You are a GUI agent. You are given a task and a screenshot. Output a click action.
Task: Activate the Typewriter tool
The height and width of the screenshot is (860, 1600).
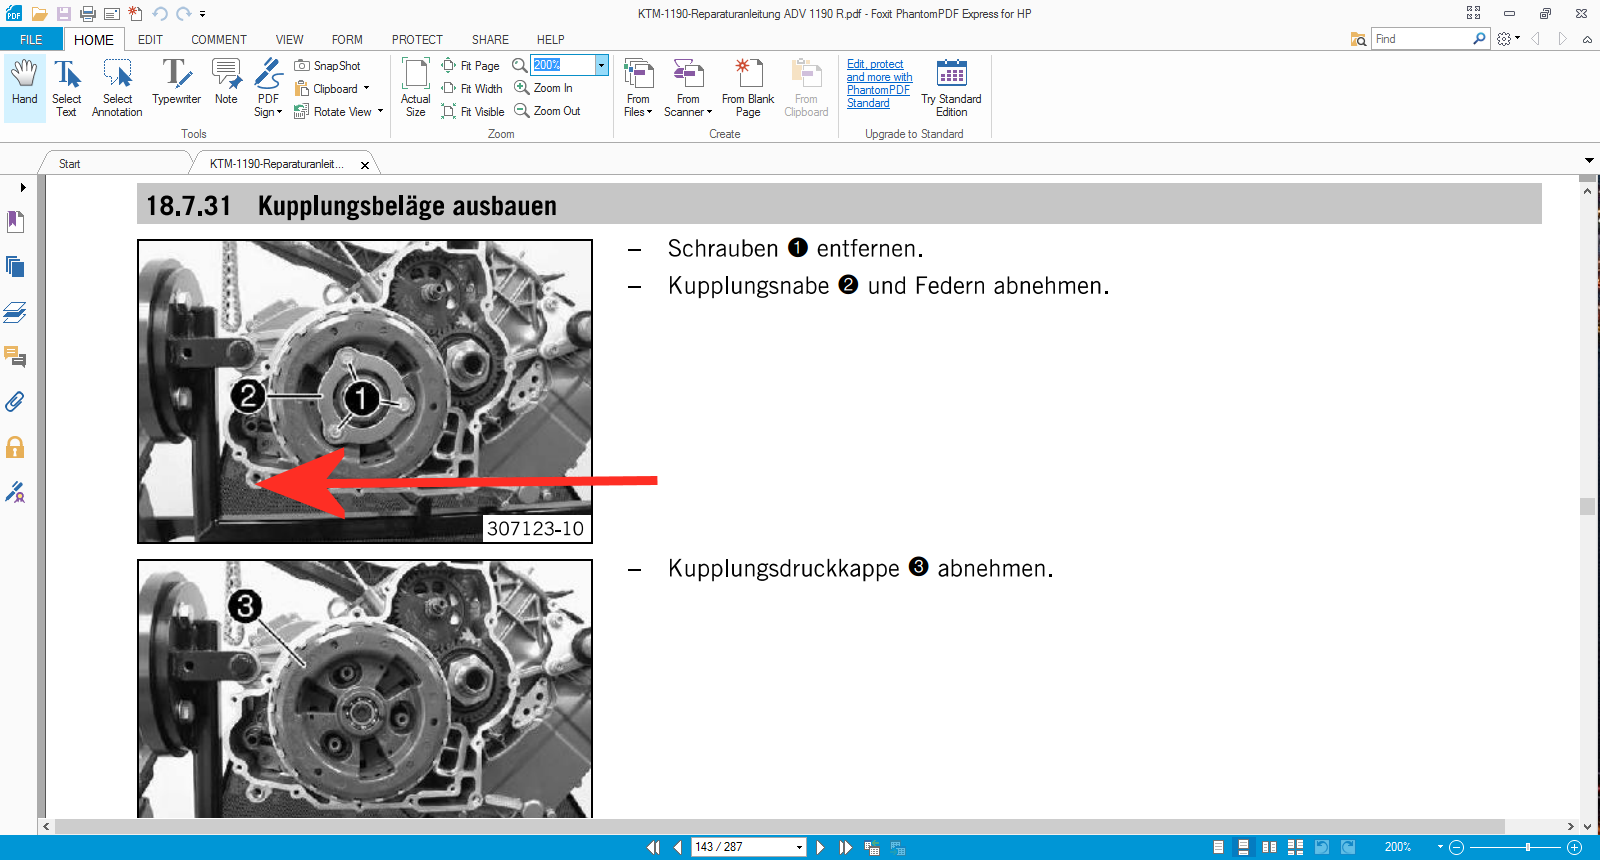(176, 84)
